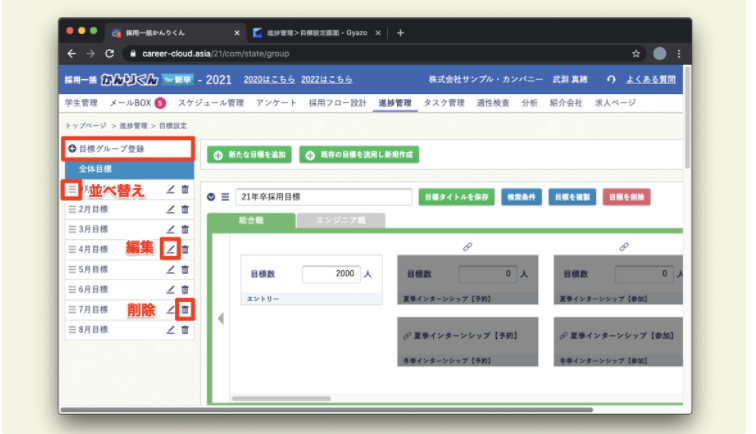Click 目標グループ登録 in the sidebar
756x434 pixels.
128,149
